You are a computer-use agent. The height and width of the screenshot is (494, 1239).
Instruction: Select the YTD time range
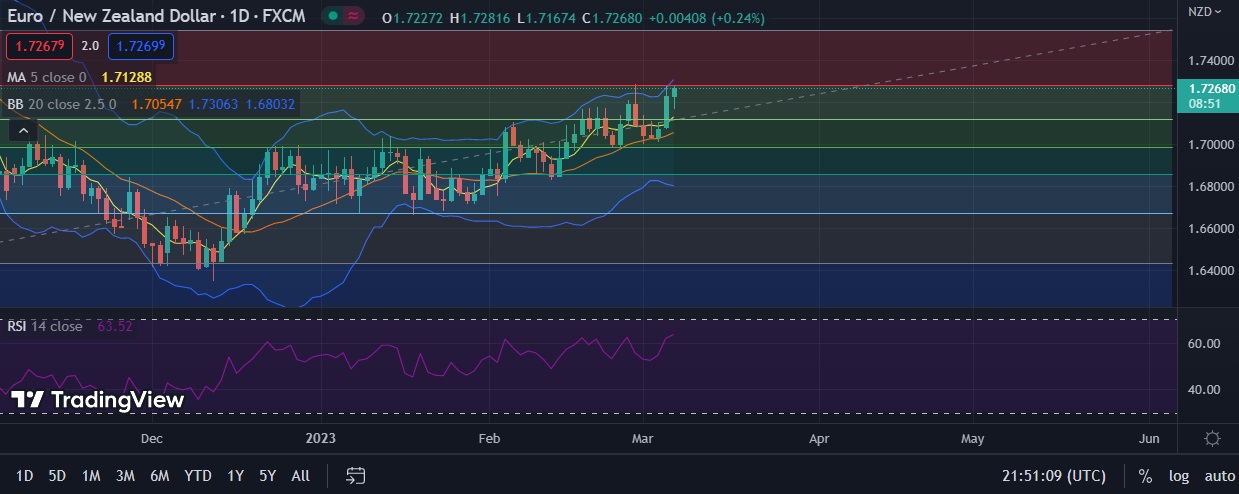tap(198, 476)
